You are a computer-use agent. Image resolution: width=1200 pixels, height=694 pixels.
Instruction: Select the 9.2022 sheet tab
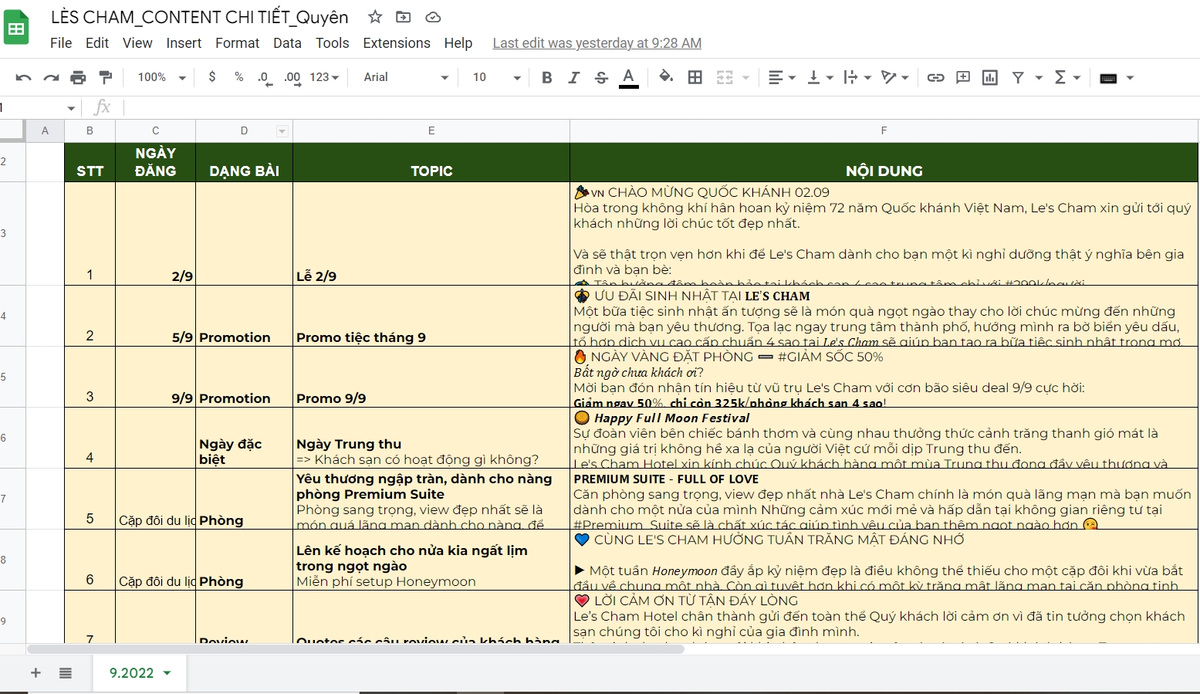(x=140, y=673)
